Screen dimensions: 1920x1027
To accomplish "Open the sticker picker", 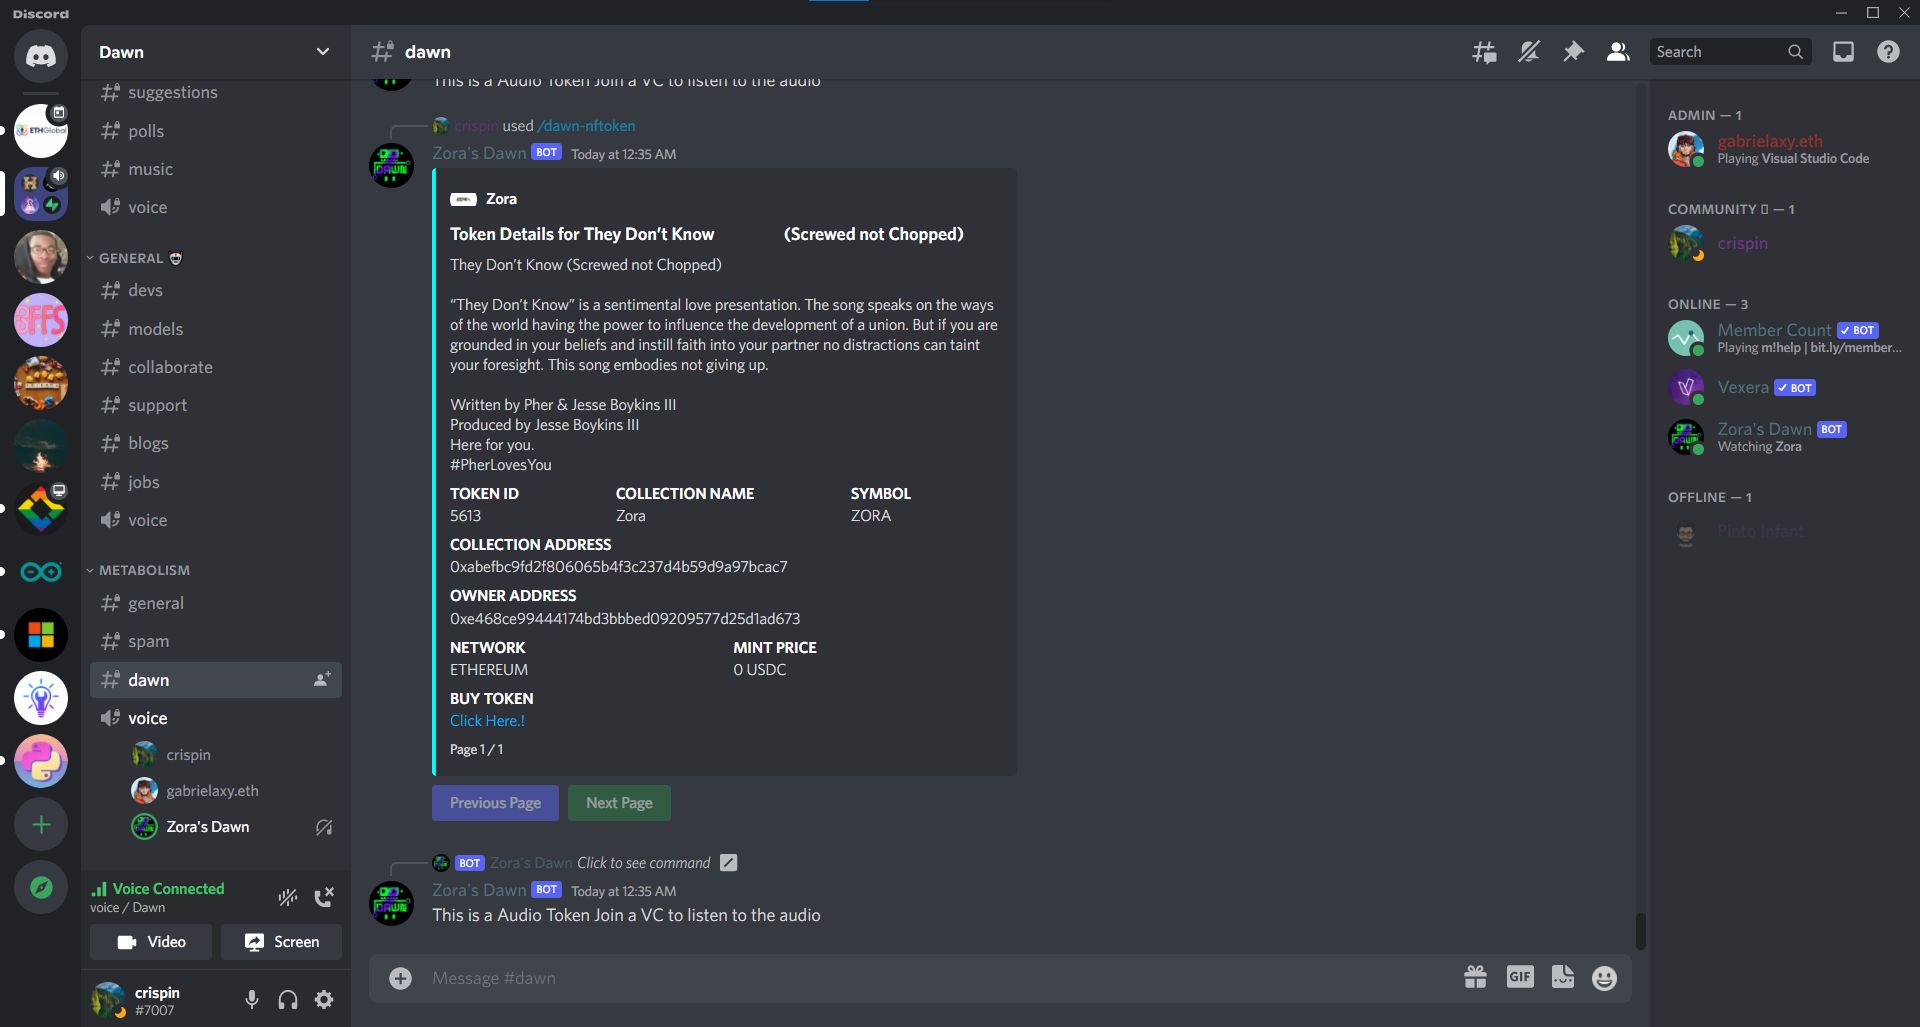I will (1562, 977).
